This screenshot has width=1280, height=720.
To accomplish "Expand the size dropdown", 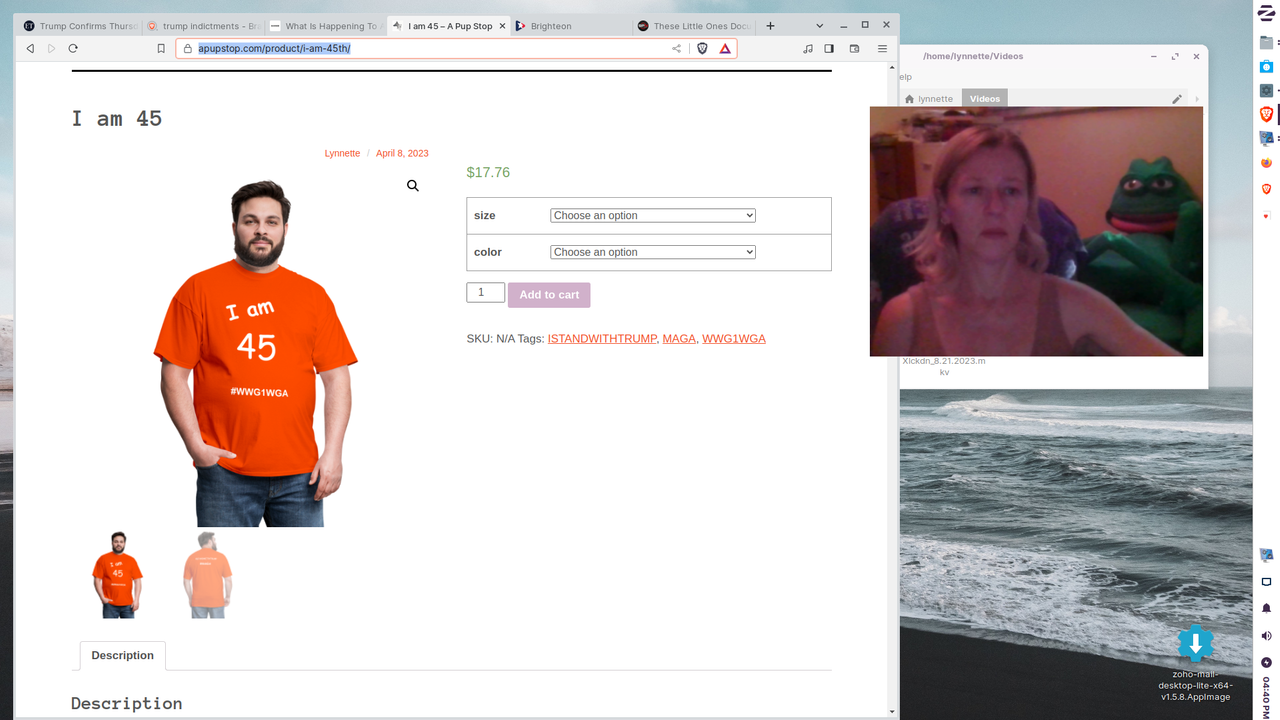I will 652,216.
